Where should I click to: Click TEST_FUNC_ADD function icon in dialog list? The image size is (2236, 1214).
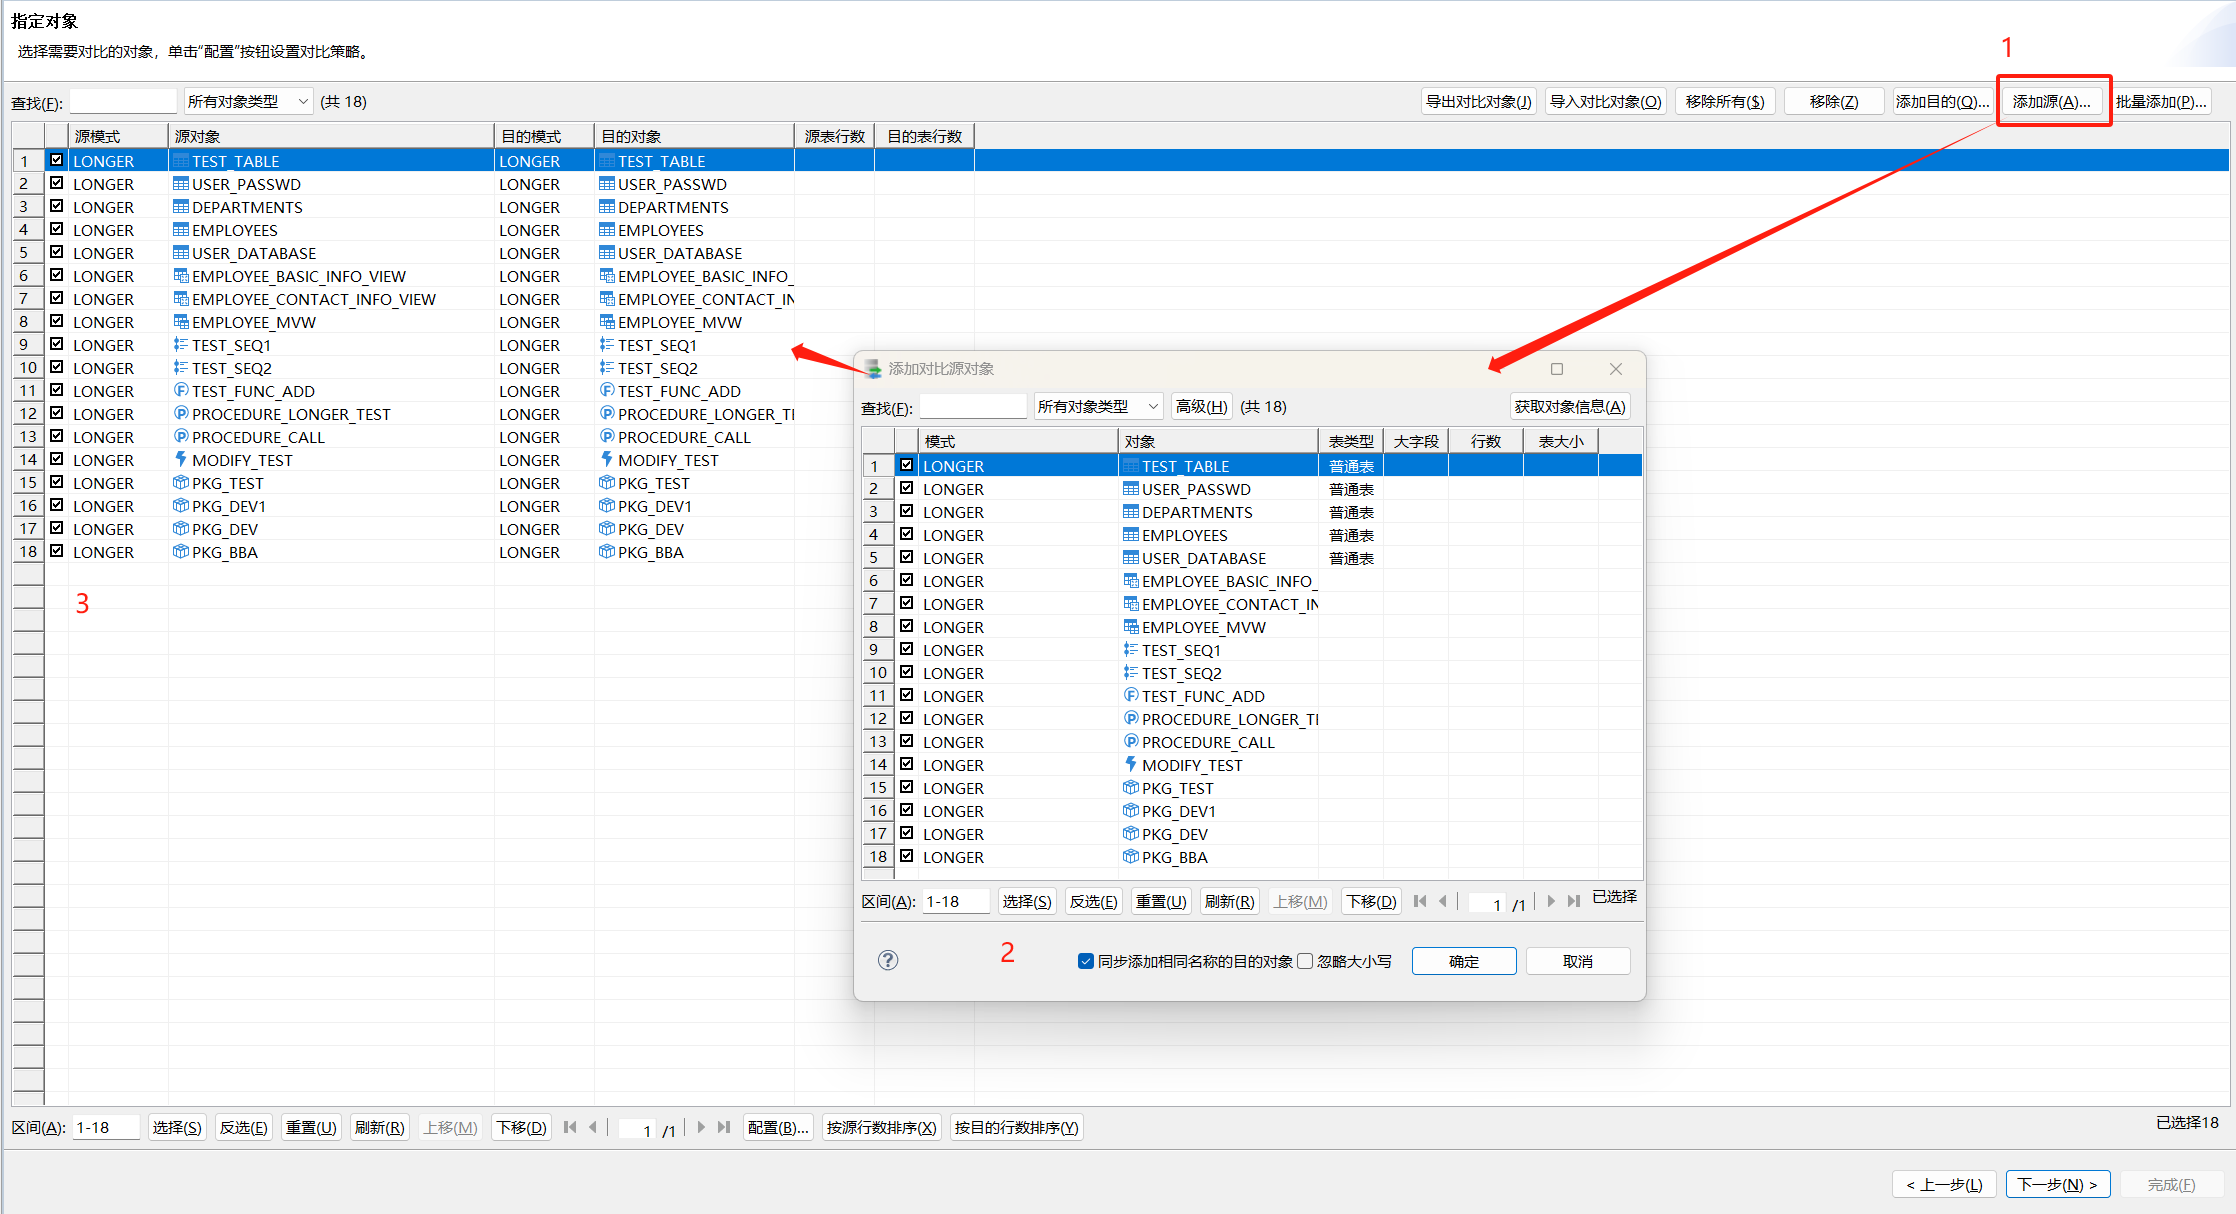[x=1131, y=696]
